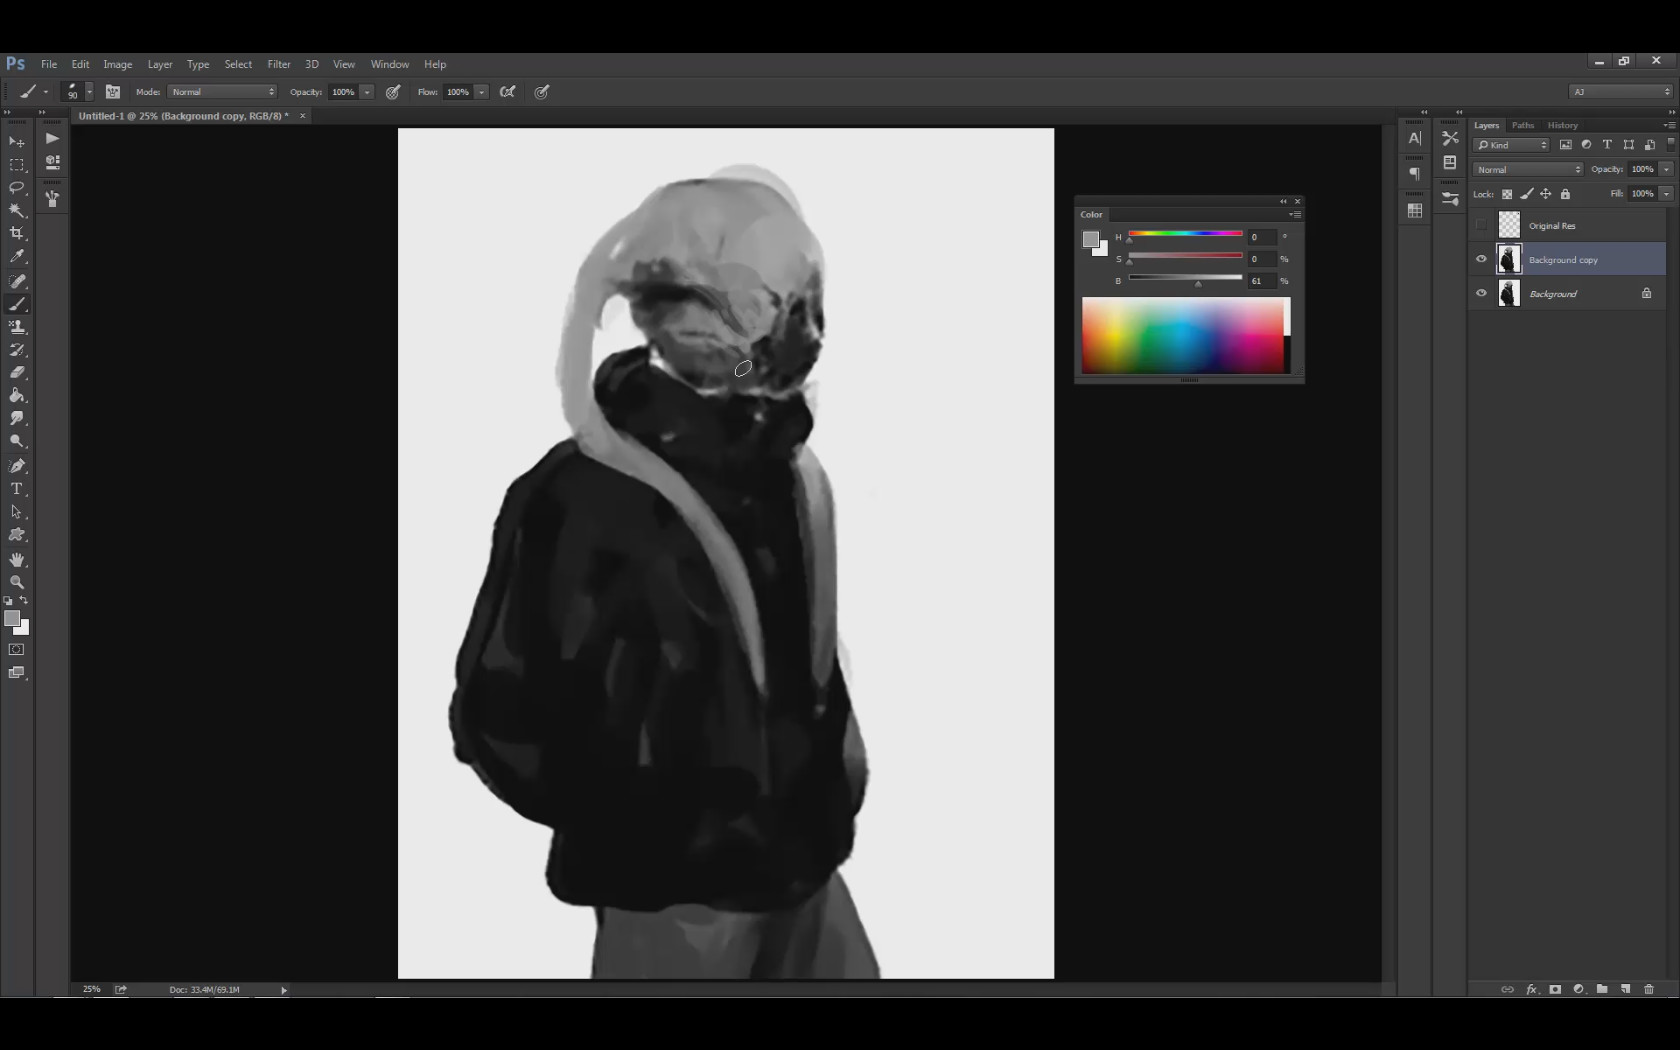Image resolution: width=1680 pixels, height=1050 pixels.
Task: Select the Horizontal Type tool
Action: tap(17, 489)
